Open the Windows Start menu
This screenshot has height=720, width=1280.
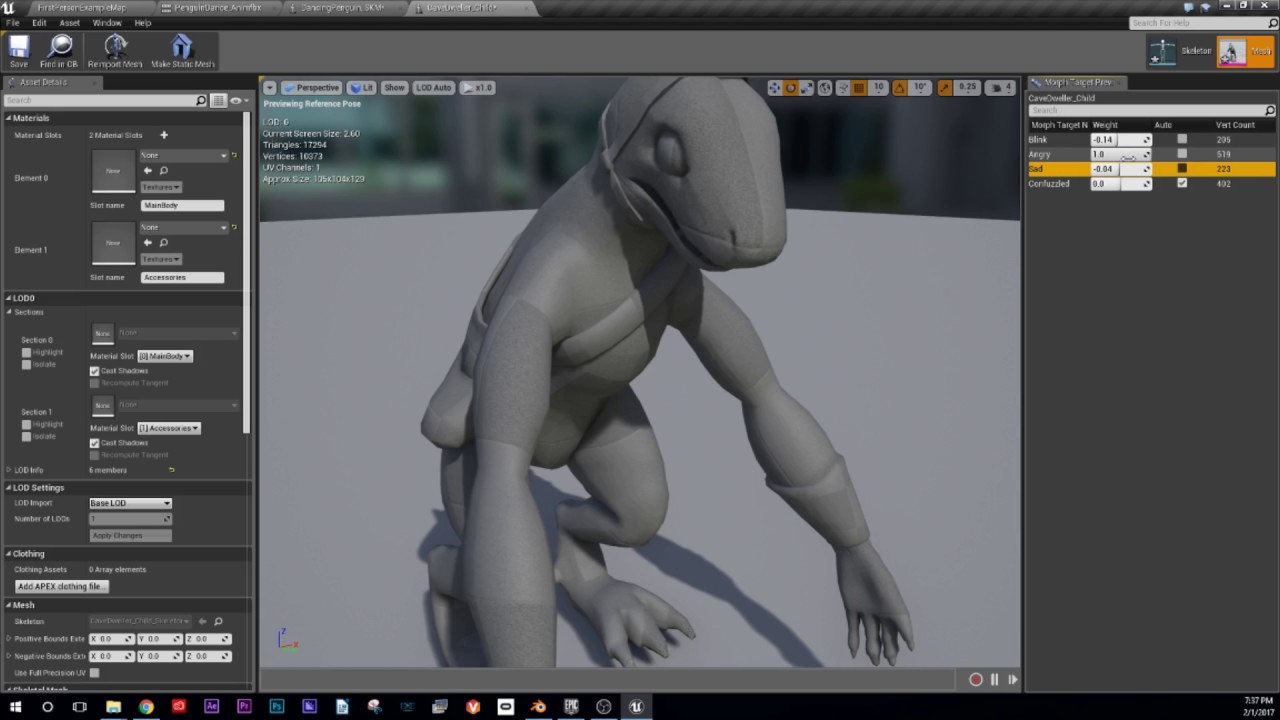[x=15, y=707]
